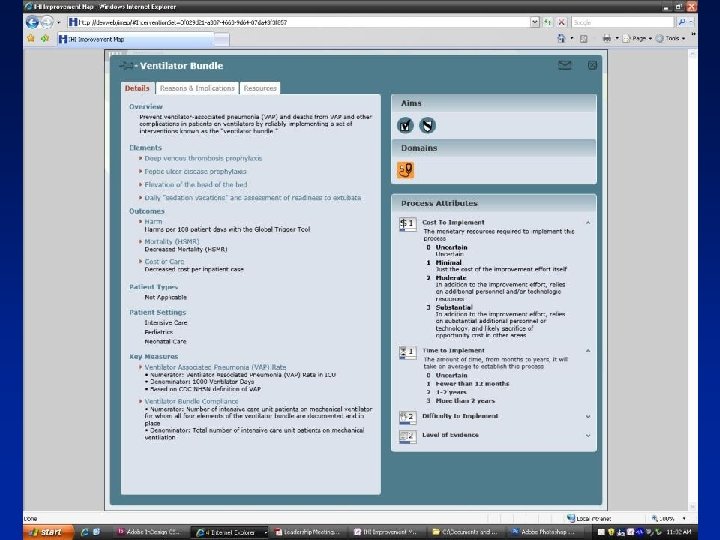Expand the Difficulty to Implement section
The width and height of the screenshot is (720, 540).
588,416
